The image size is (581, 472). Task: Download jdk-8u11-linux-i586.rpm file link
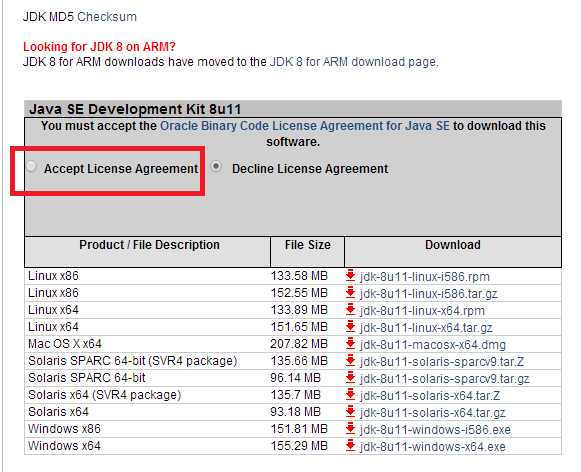(425, 277)
